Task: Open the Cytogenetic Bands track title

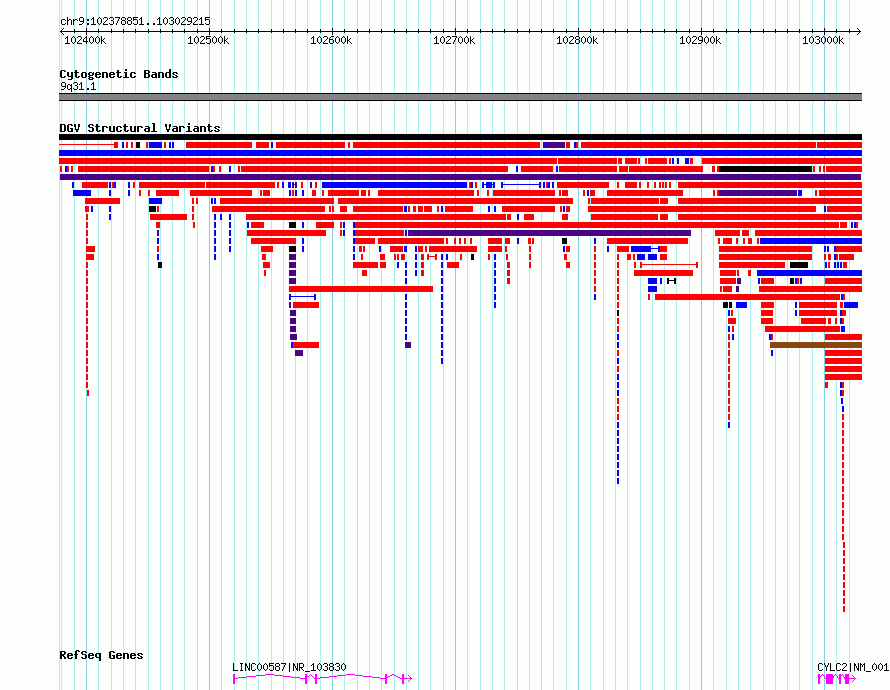Action: point(119,74)
